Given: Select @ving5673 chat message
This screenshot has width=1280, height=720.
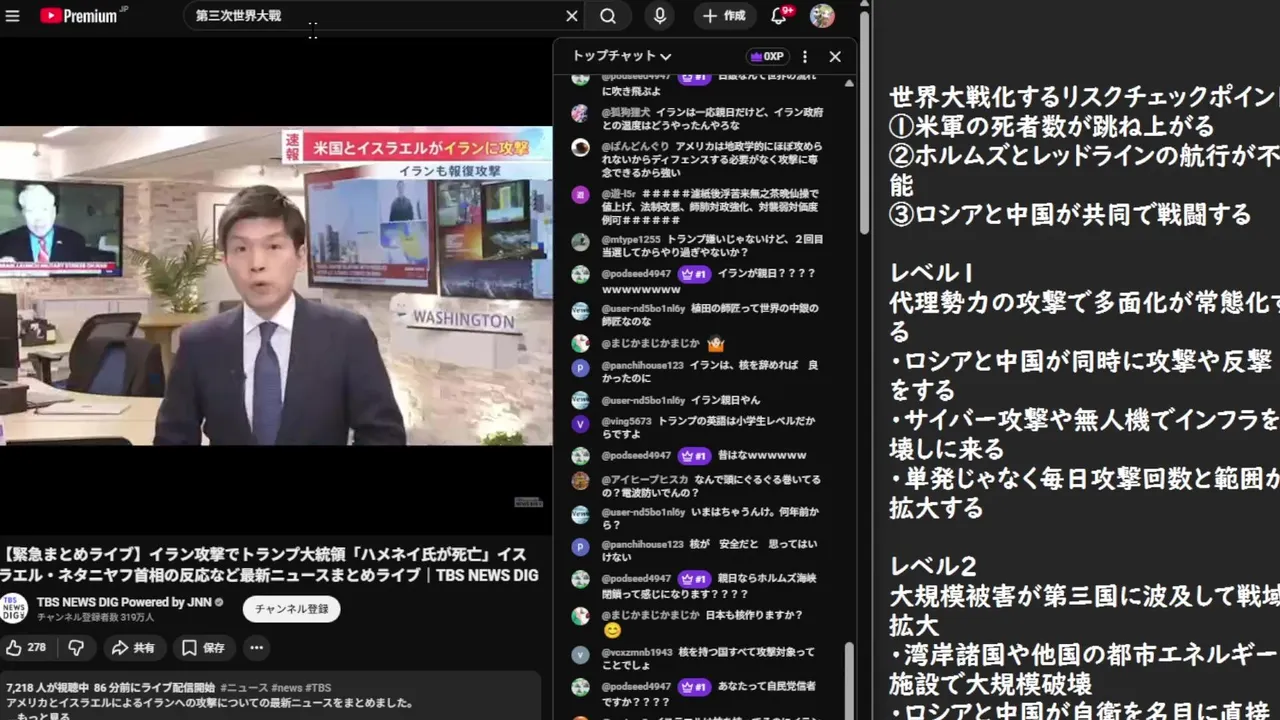Looking at the screenshot, I should [x=700, y=428].
